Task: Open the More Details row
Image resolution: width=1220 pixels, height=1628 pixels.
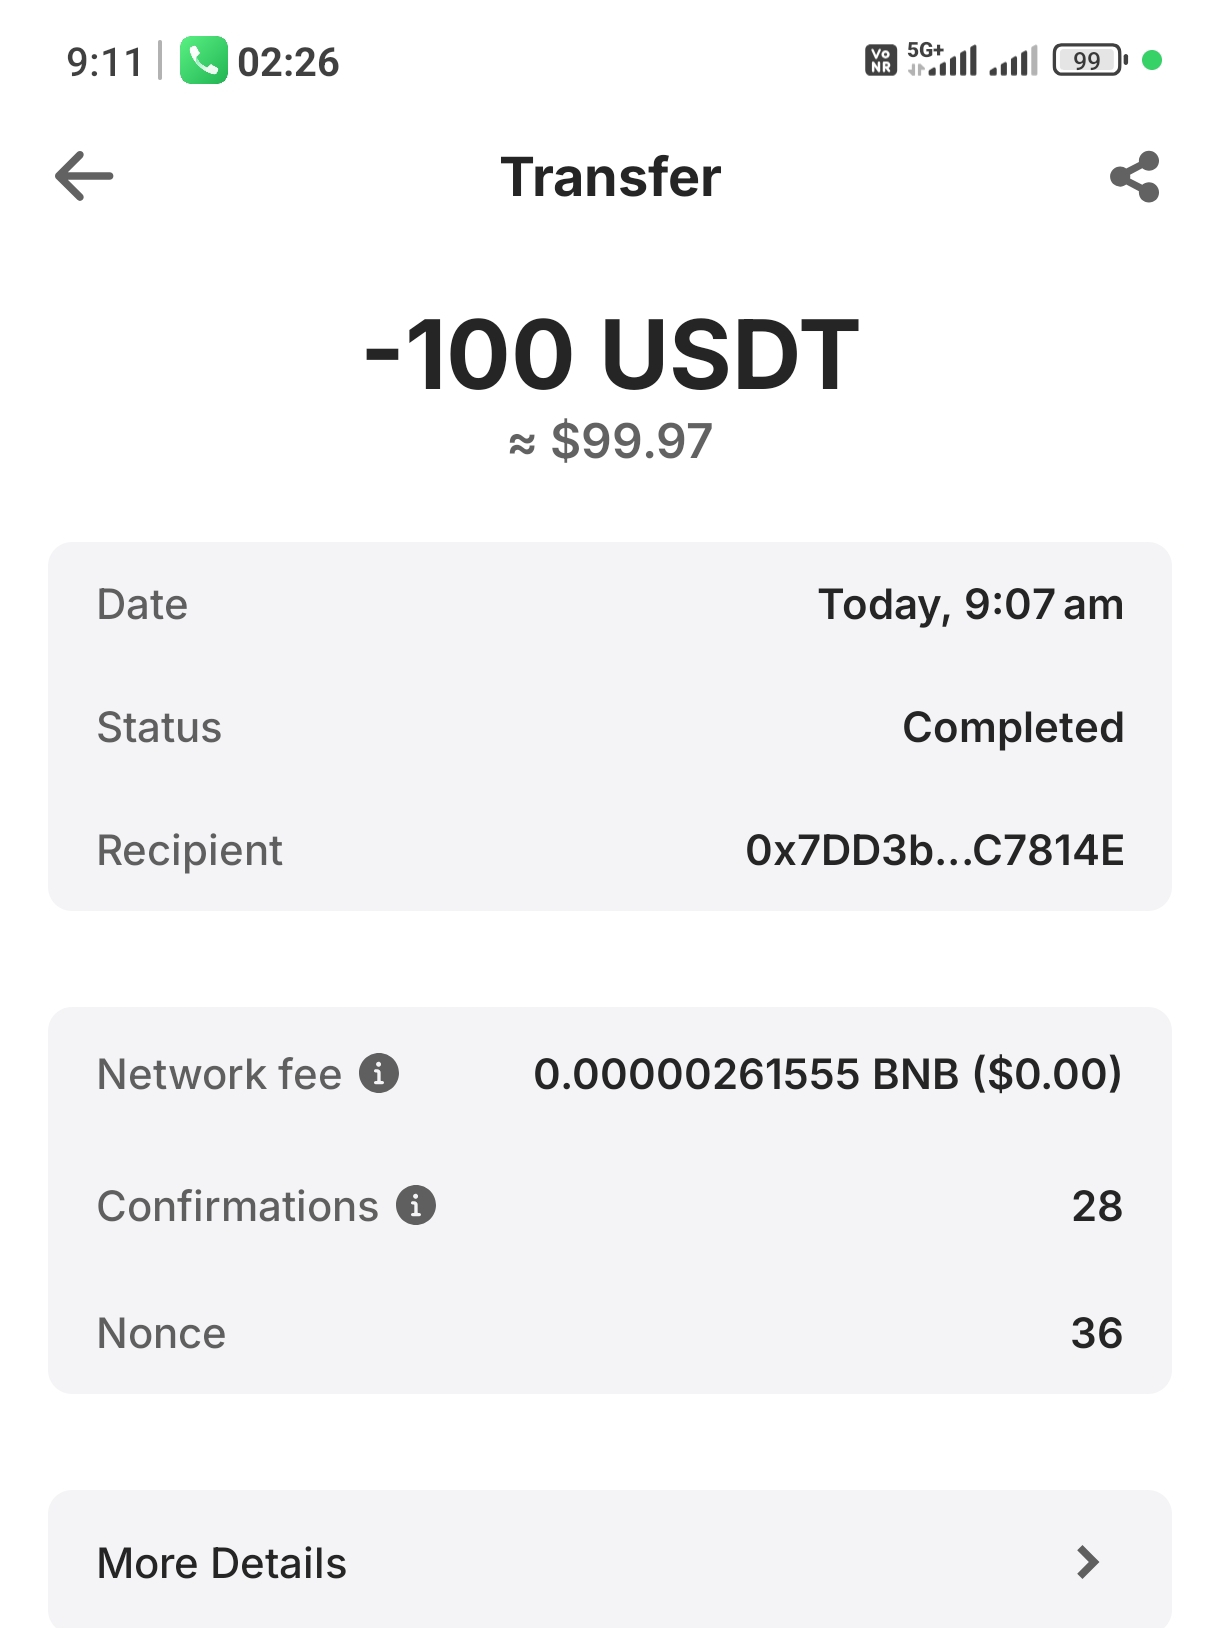Action: tap(609, 1562)
